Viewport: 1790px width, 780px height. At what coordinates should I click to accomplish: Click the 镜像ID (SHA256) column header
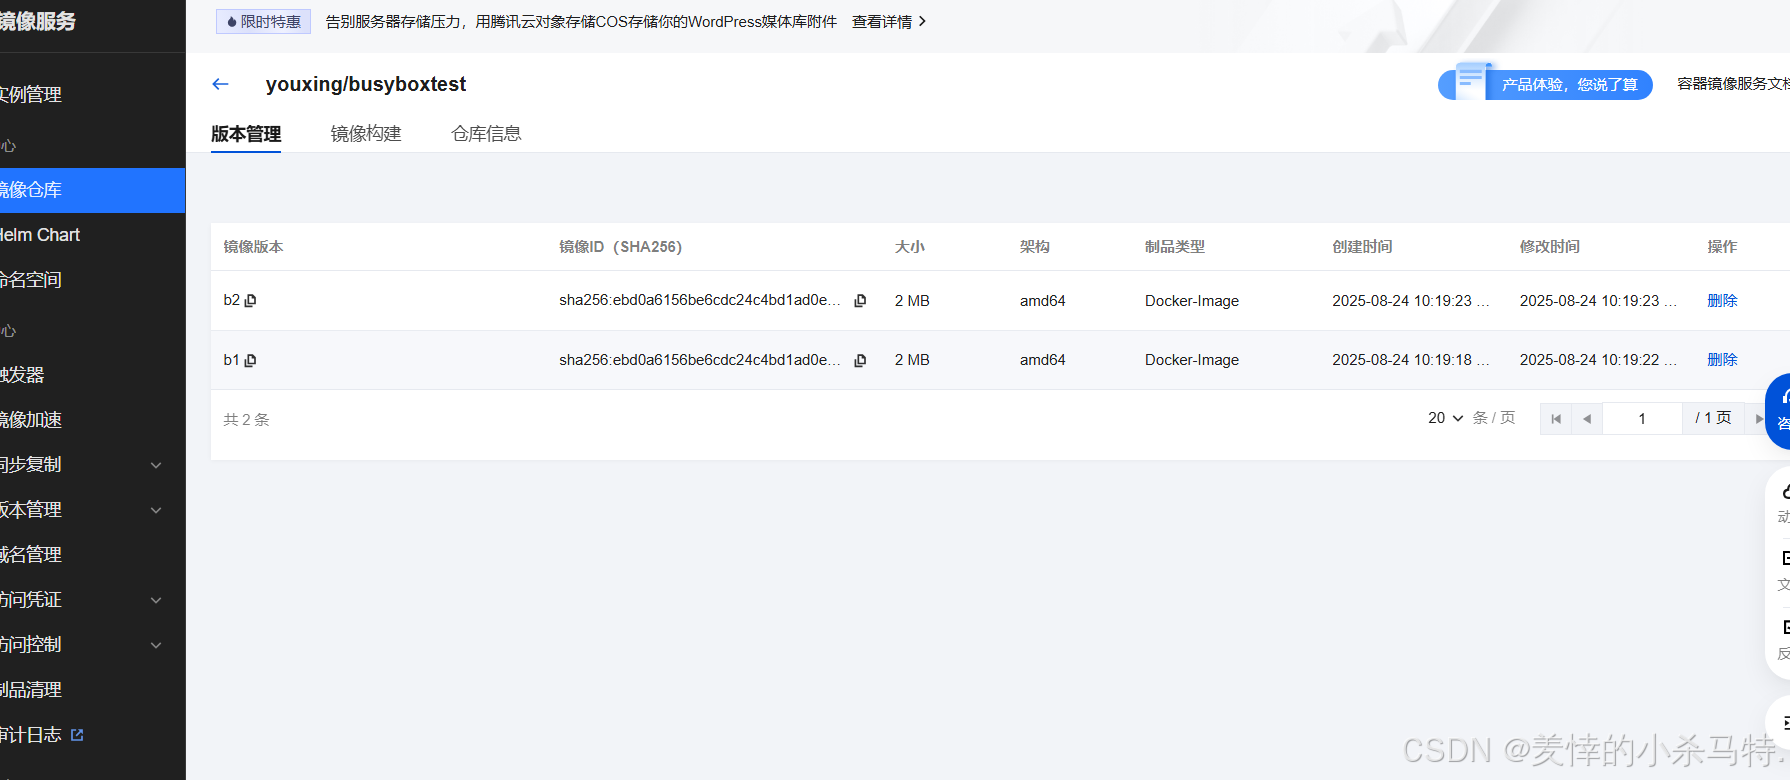click(620, 247)
